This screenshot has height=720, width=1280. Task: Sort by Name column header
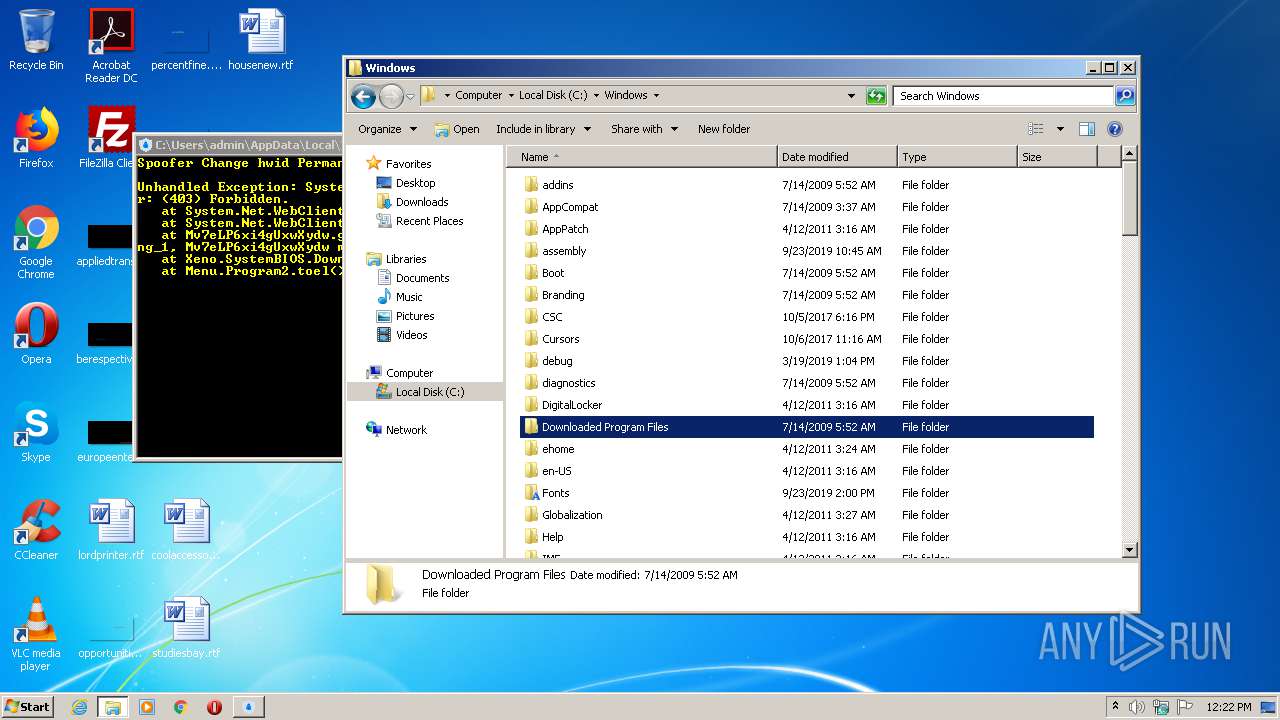(x=642, y=157)
